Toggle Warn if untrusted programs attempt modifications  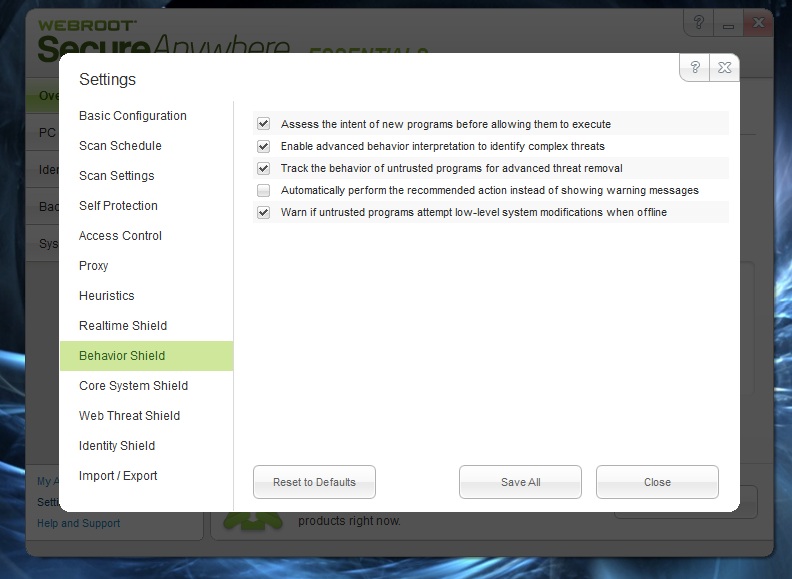coord(263,212)
